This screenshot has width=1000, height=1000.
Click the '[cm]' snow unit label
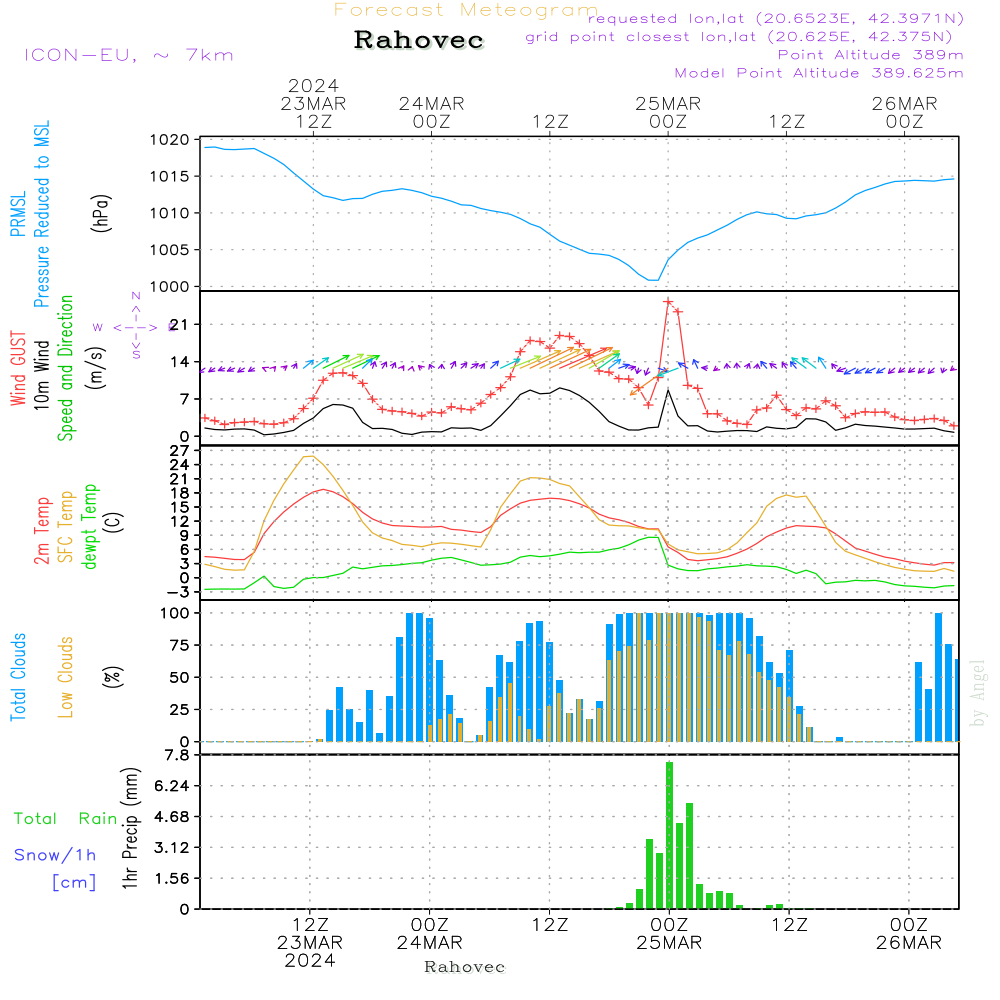click(x=74, y=882)
